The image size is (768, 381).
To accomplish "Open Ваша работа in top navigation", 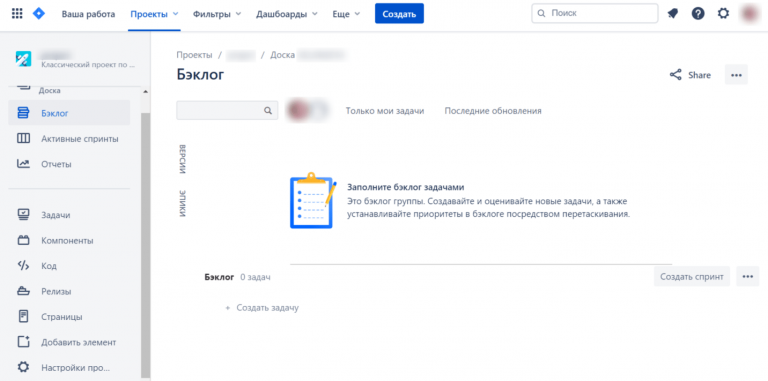I will (x=88, y=14).
